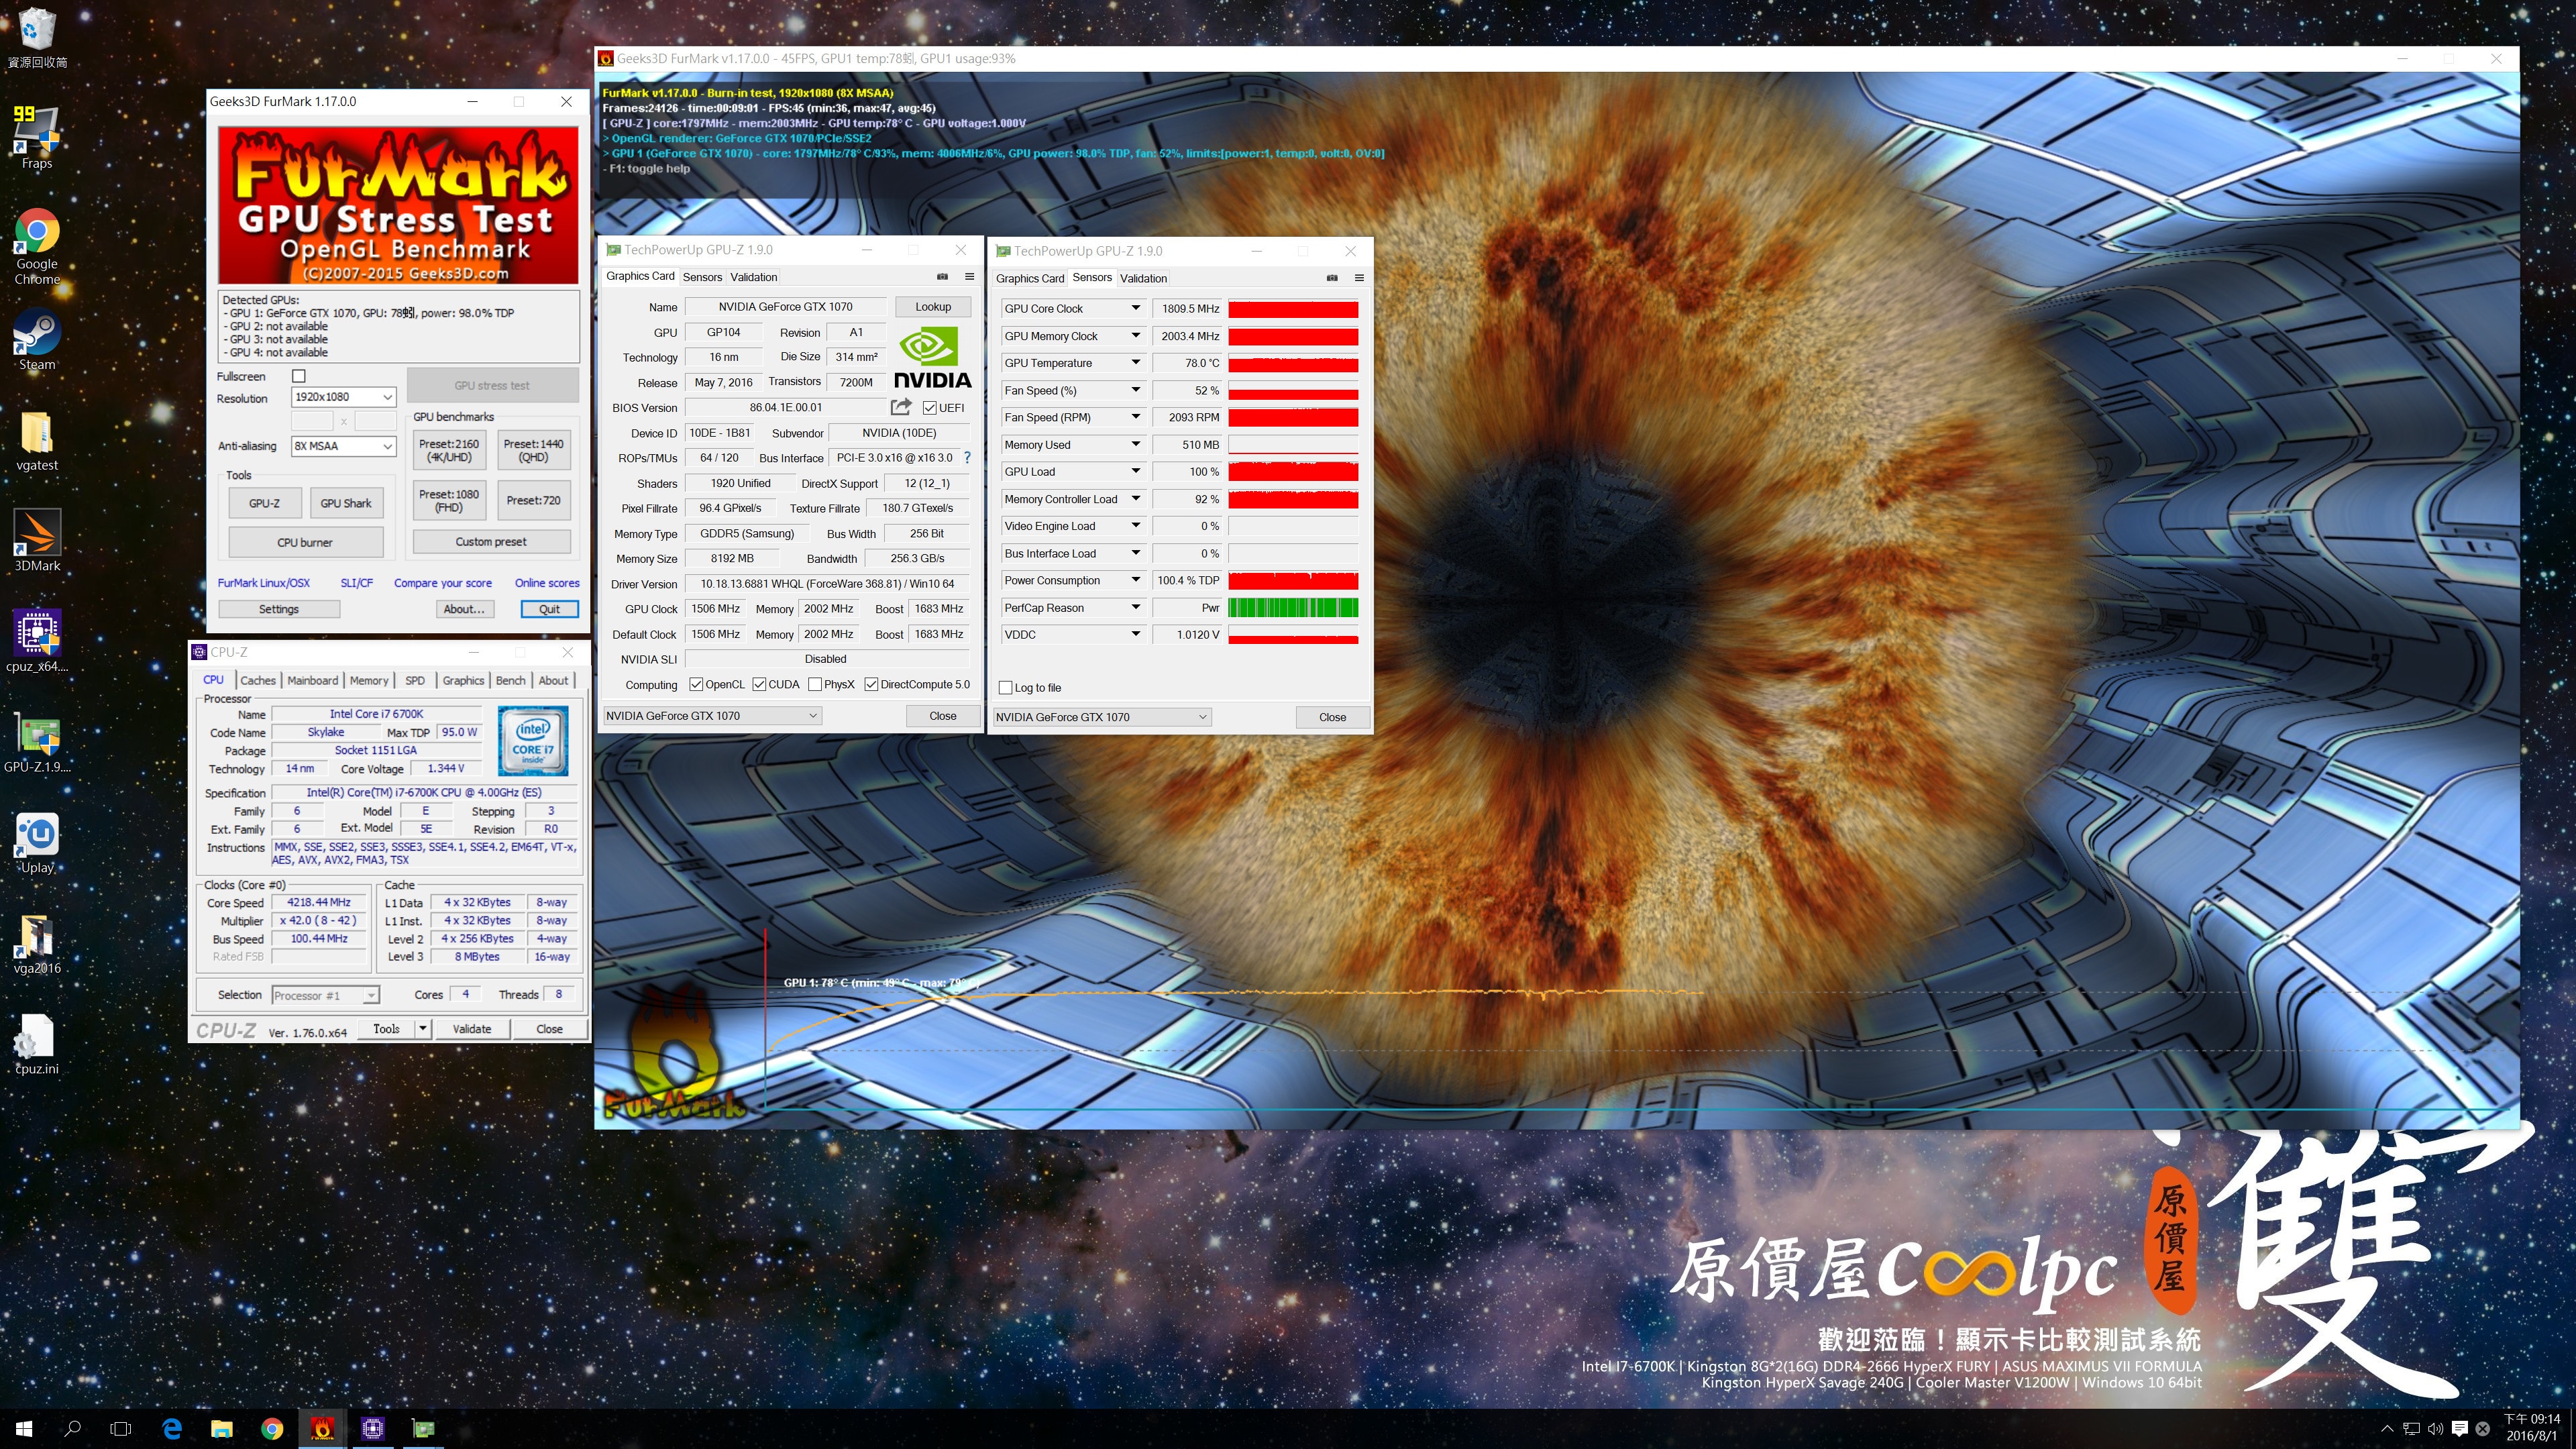
Task: Open taskbar search magnifier
Action: click(72, 1429)
